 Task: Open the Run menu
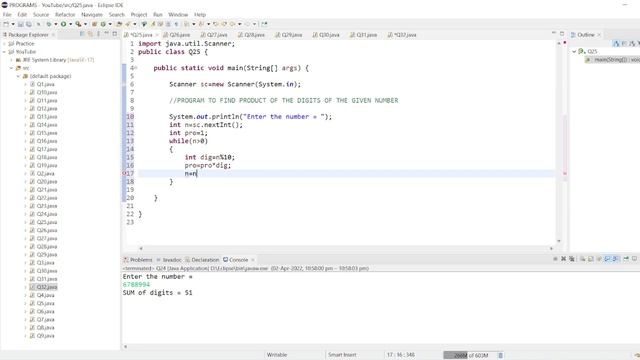pos(158,14)
